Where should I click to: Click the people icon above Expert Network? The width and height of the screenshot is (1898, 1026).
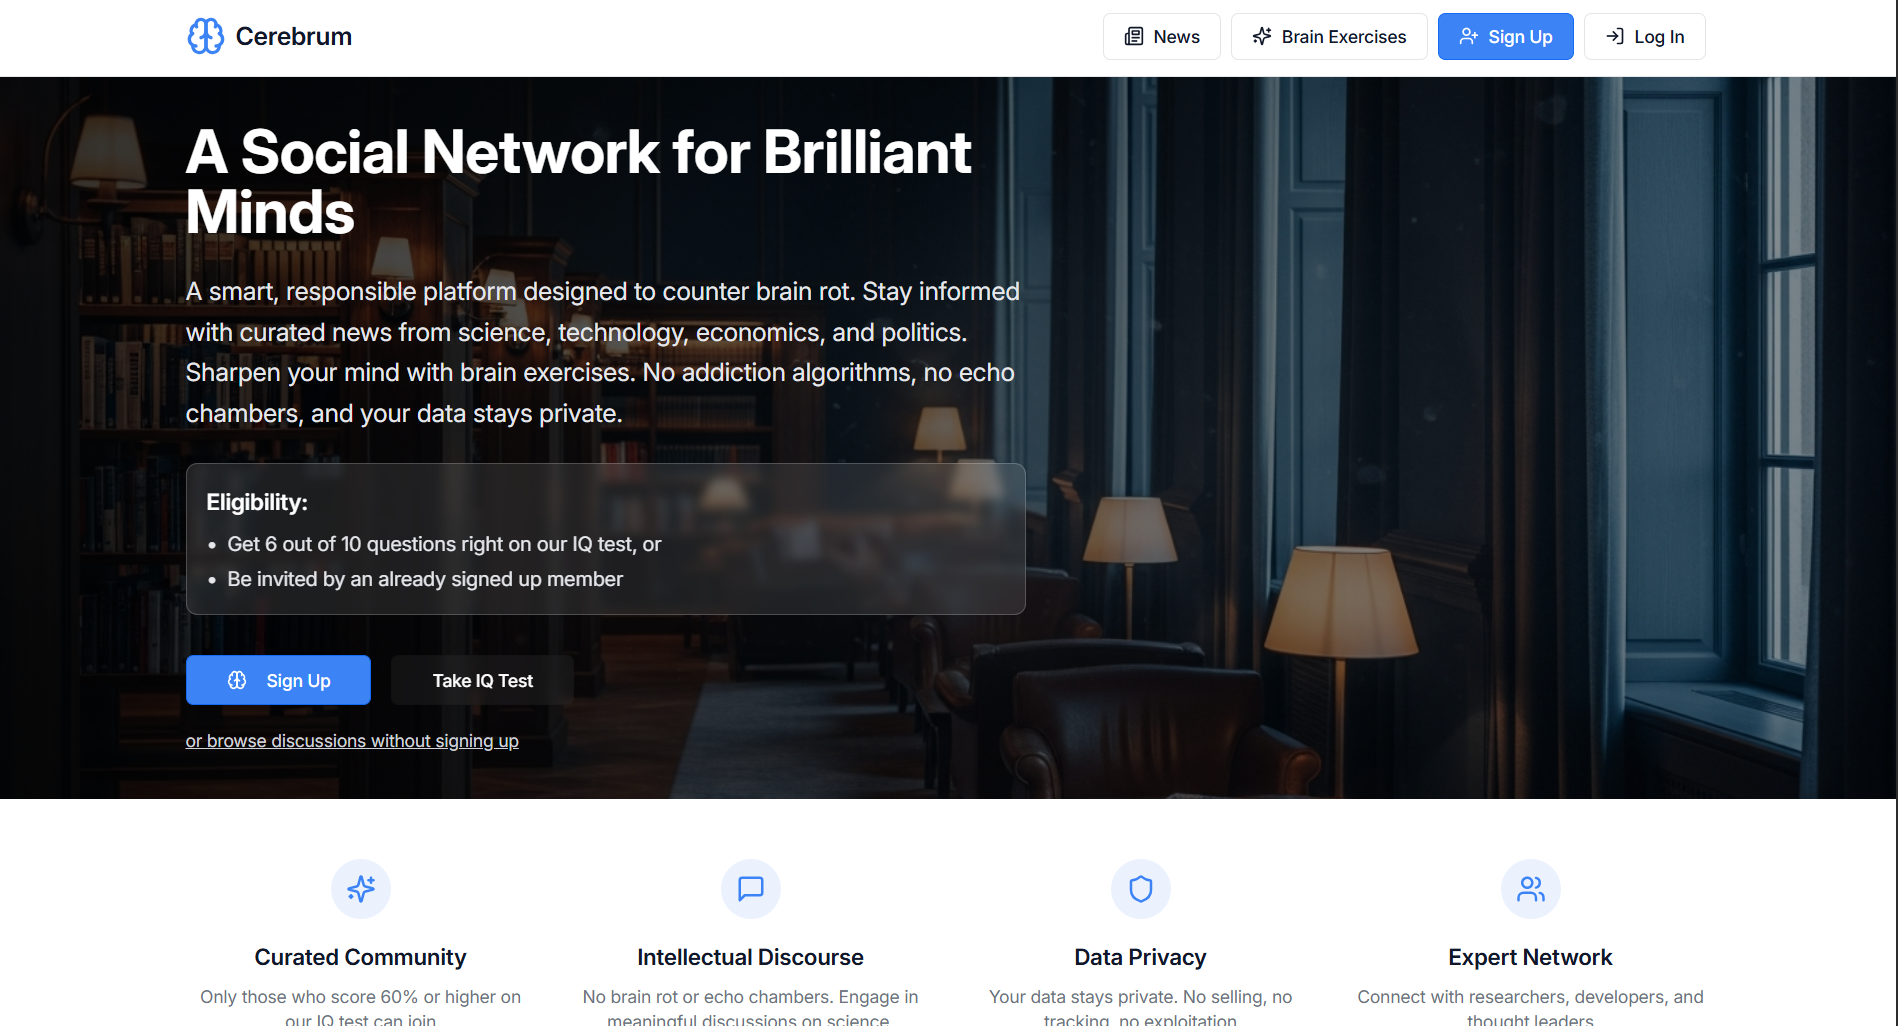coord(1531,889)
